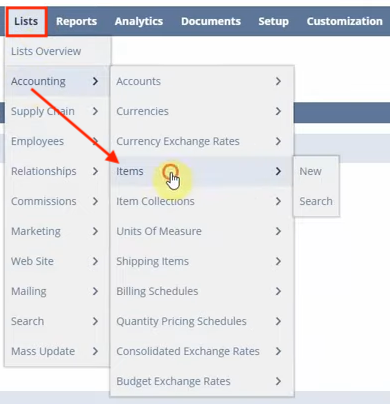390x404 pixels.
Task: Expand chevron beside Currencies
Action: pos(278,111)
